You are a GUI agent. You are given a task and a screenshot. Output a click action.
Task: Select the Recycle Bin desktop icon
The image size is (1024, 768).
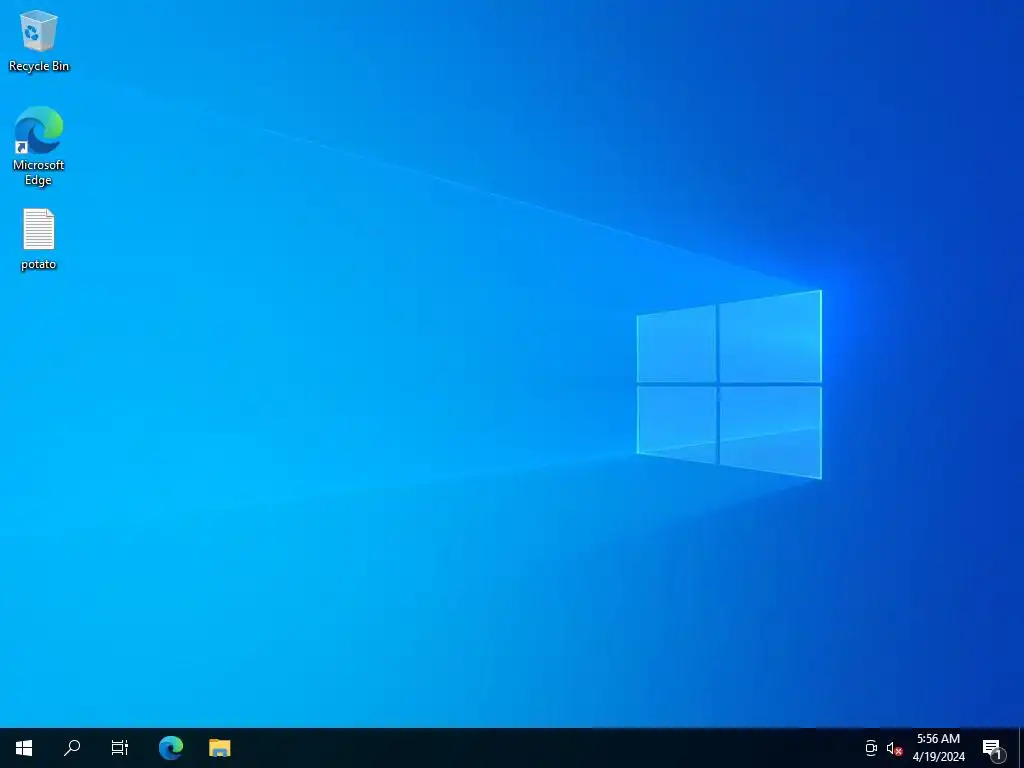[x=39, y=40]
